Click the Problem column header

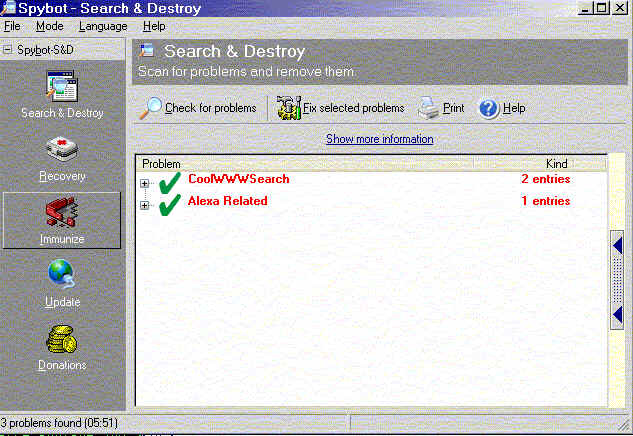161,164
